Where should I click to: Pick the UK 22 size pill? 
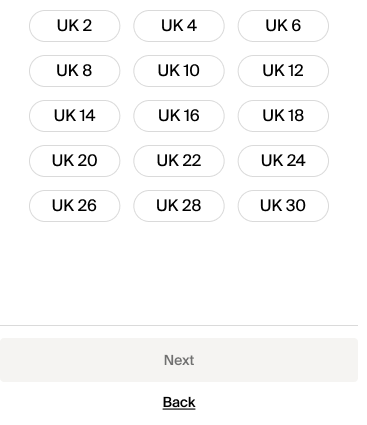point(179,161)
